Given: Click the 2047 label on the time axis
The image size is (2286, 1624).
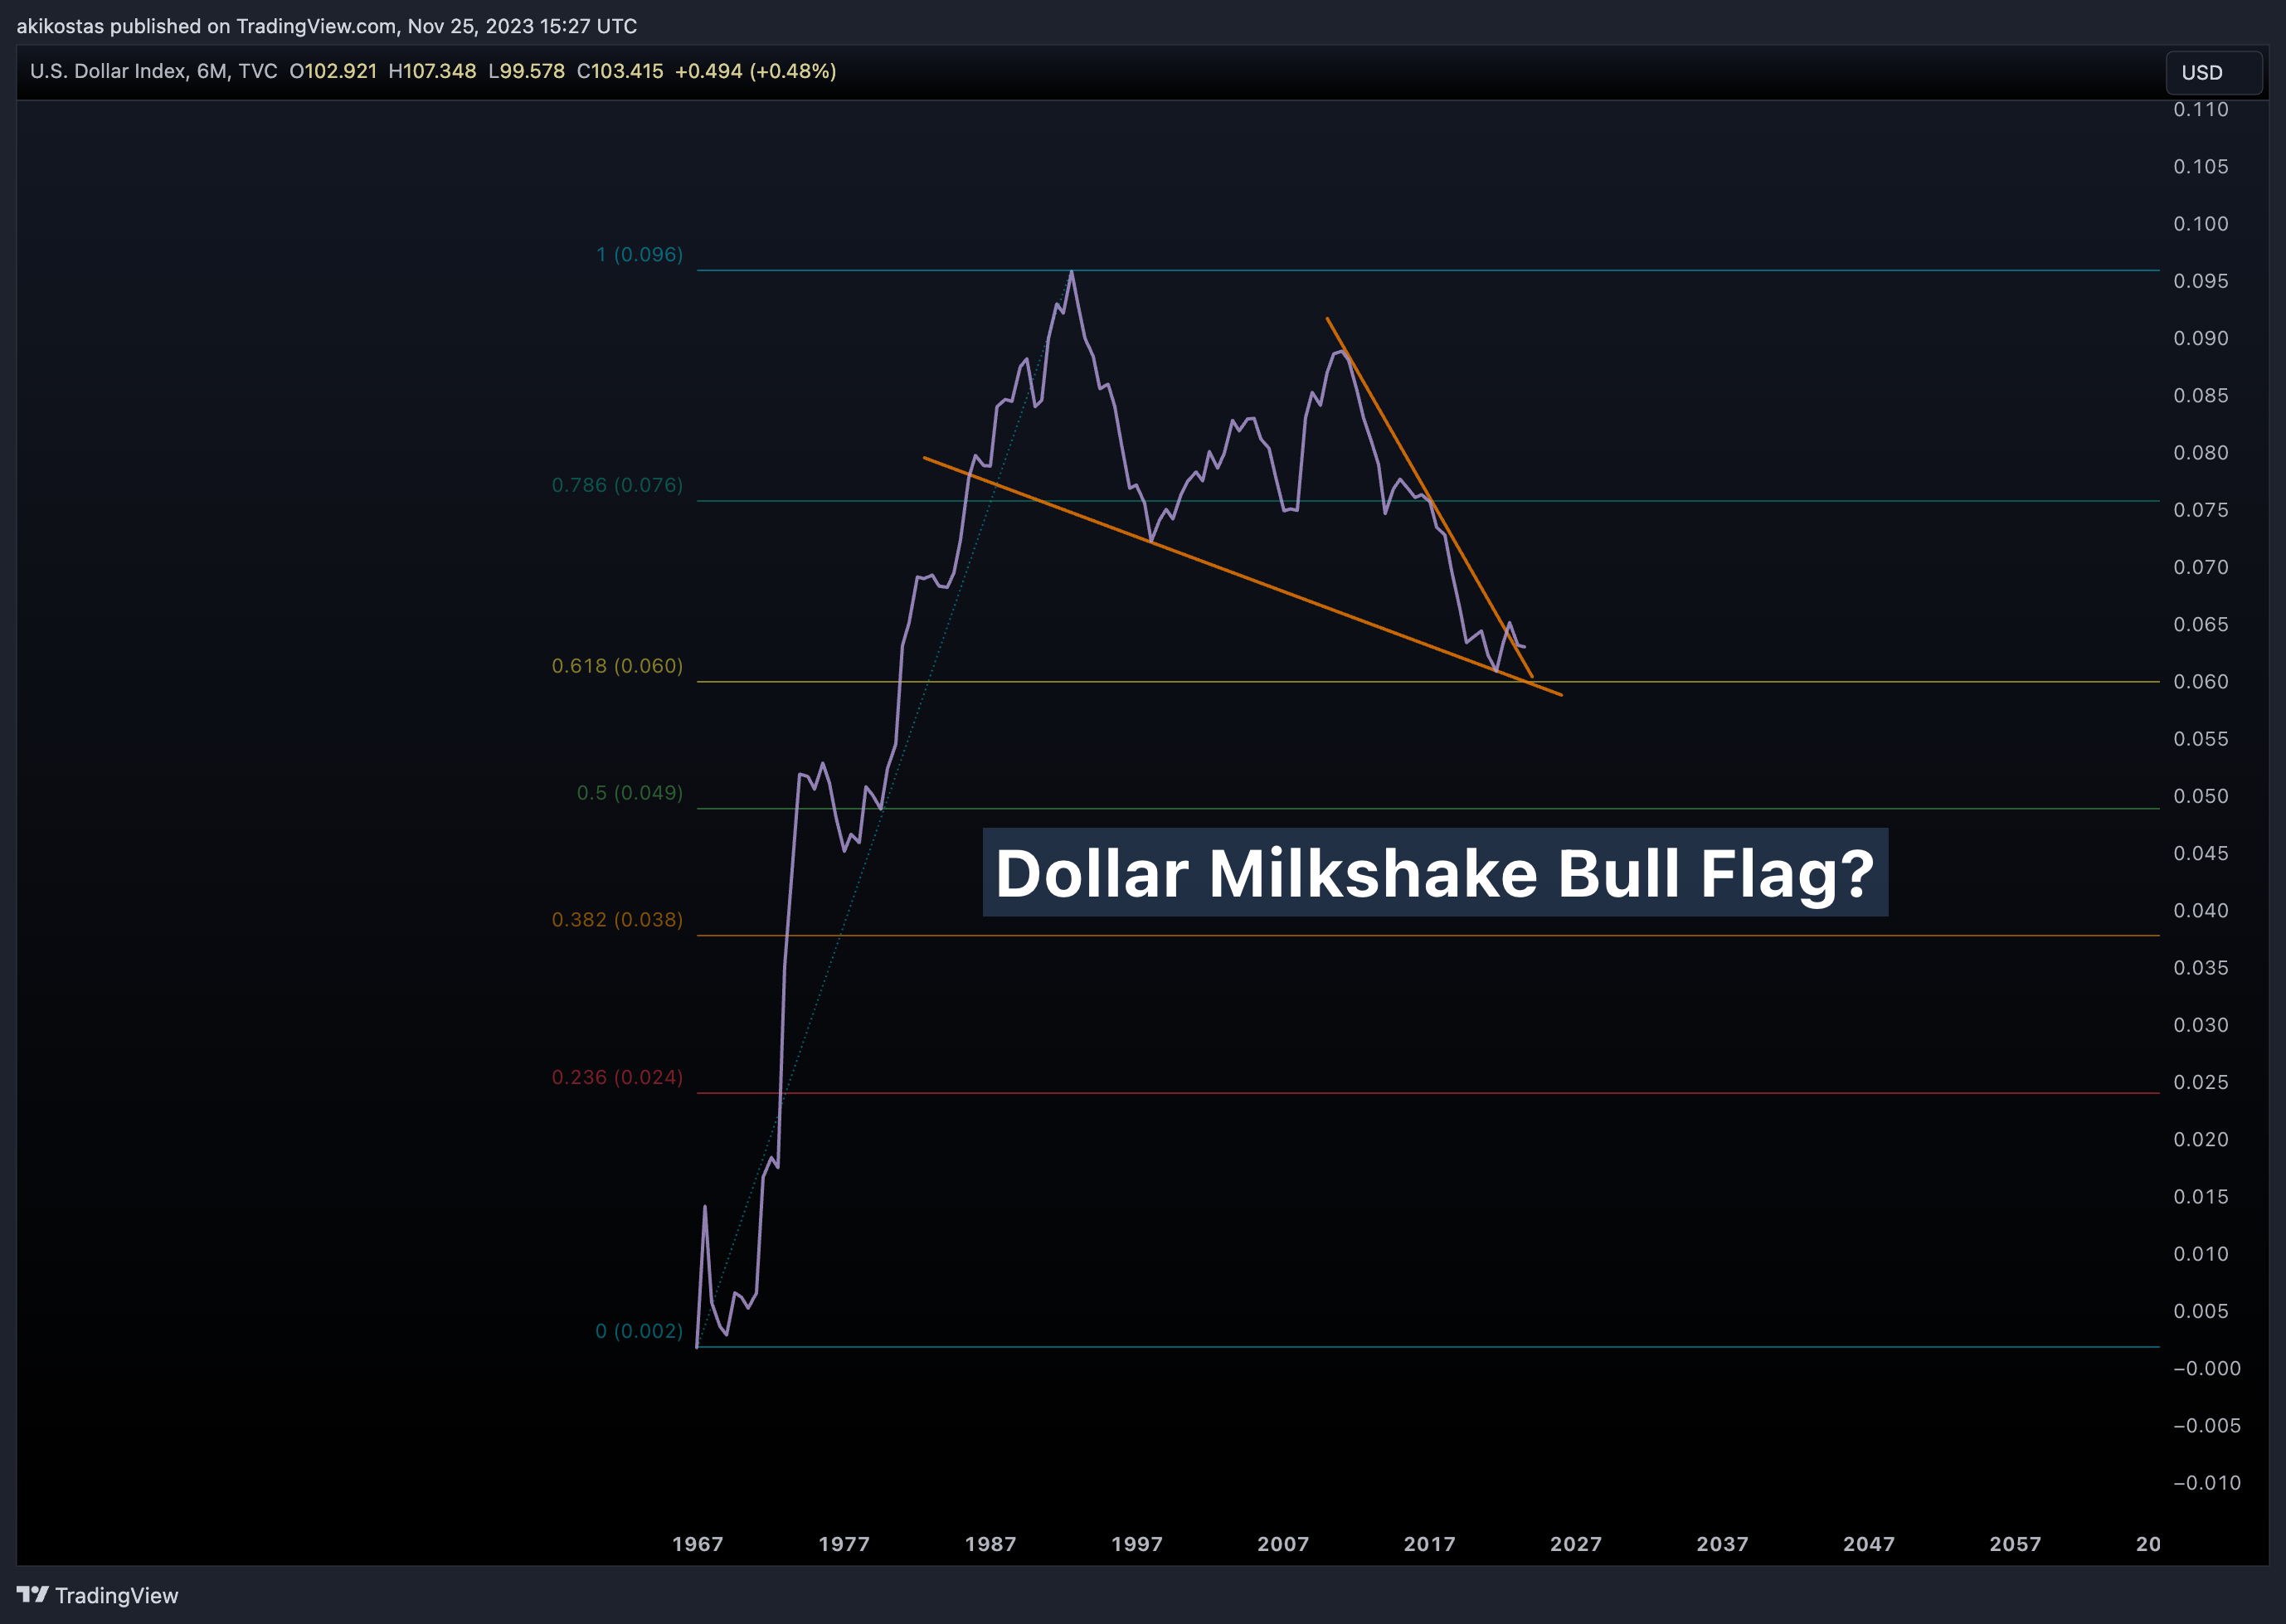Looking at the screenshot, I should [1869, 1545].
